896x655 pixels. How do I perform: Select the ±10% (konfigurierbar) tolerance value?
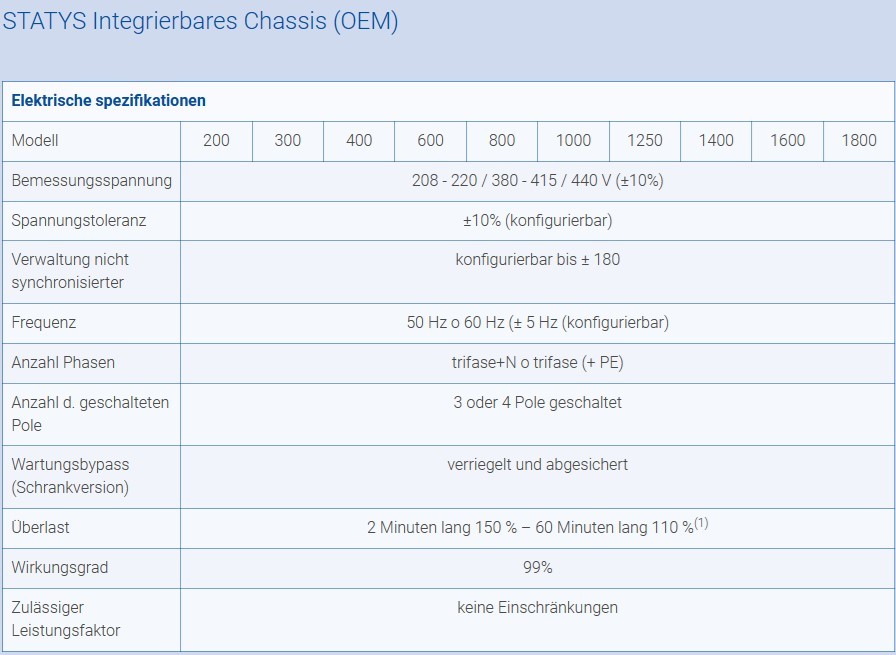(537, 221)
